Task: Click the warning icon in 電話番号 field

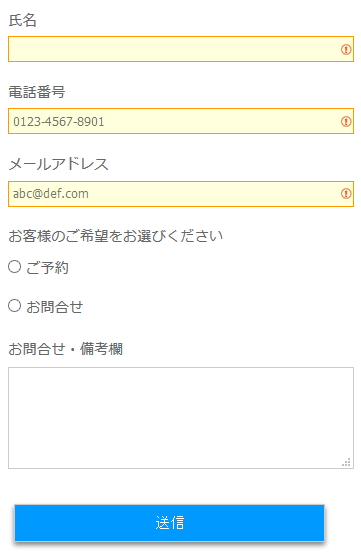Action: (346, 121)
